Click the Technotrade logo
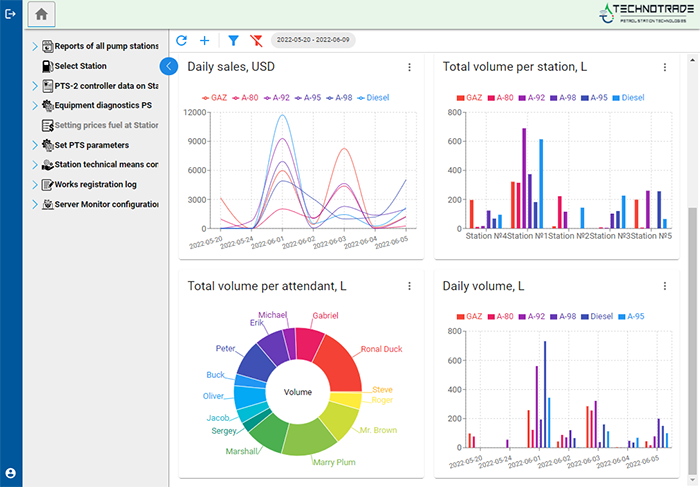 pos(646,13)
